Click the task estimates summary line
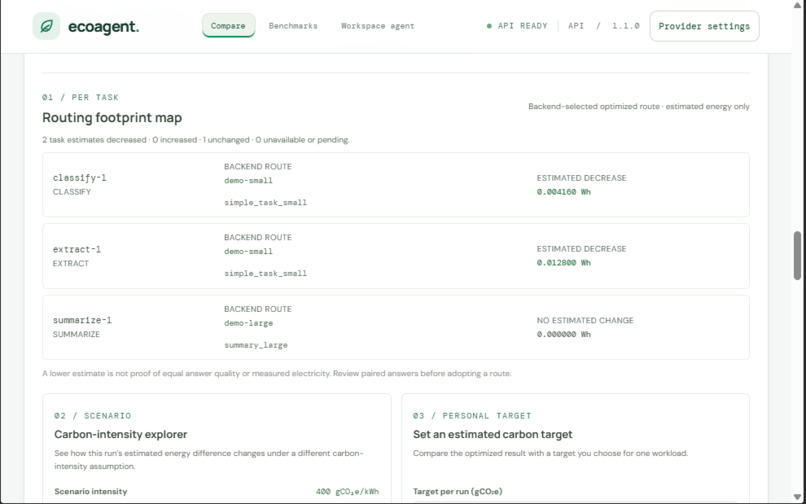The height and width of the screenshot is (504, 806). pyautogui.click(x=196, y=140)
